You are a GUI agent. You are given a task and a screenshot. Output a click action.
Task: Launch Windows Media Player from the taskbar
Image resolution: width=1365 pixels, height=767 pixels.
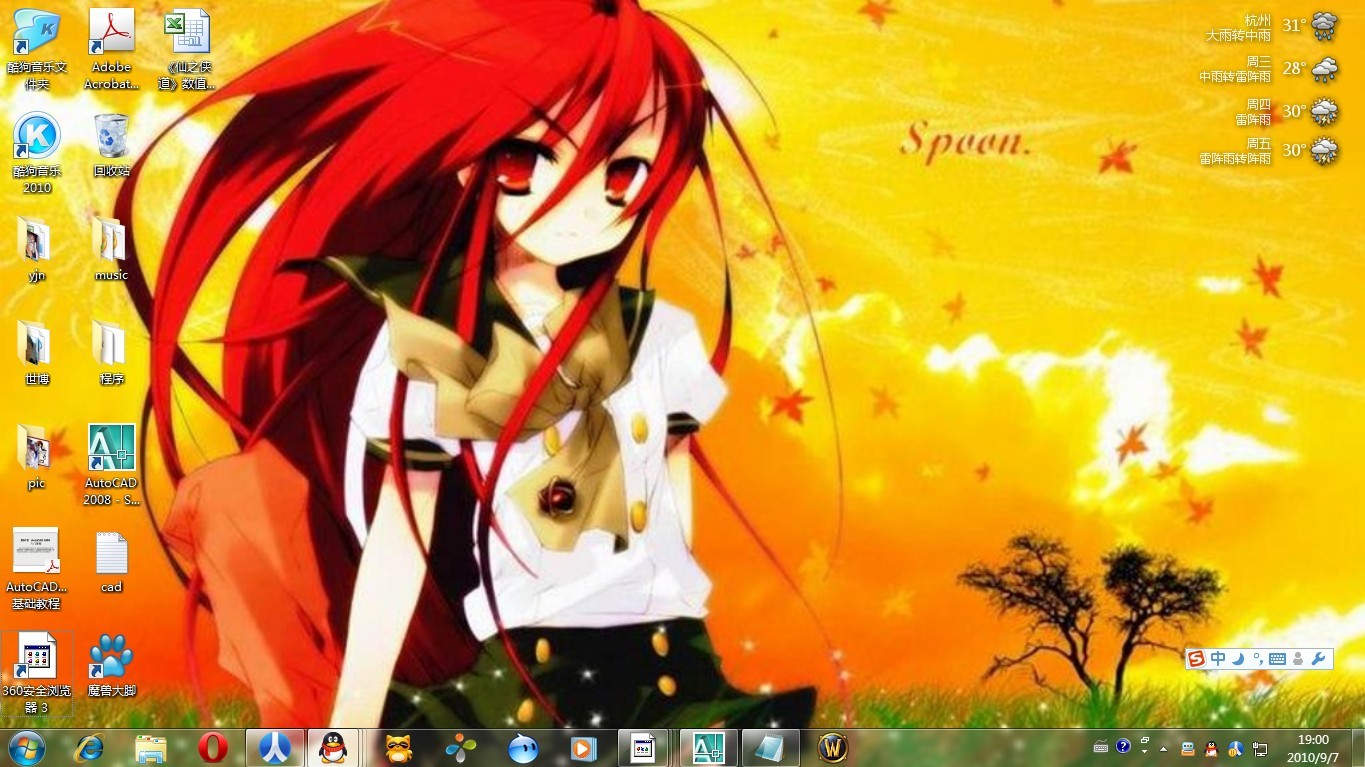click(x=583, y=747)
